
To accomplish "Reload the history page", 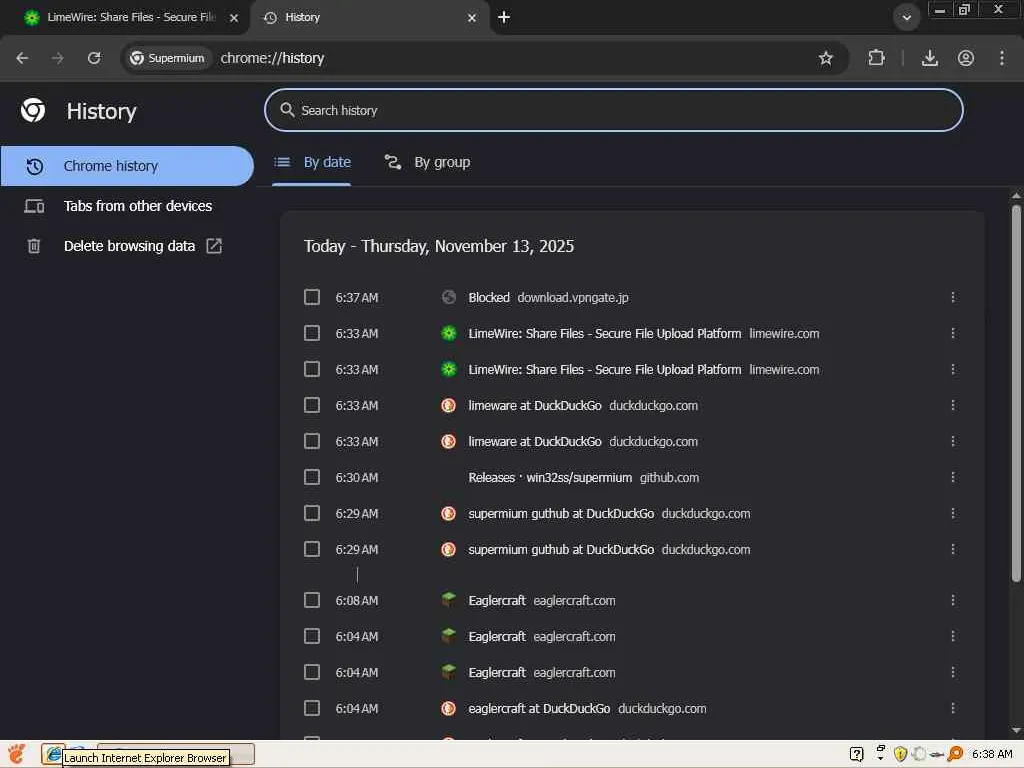I will click(94, 58).
